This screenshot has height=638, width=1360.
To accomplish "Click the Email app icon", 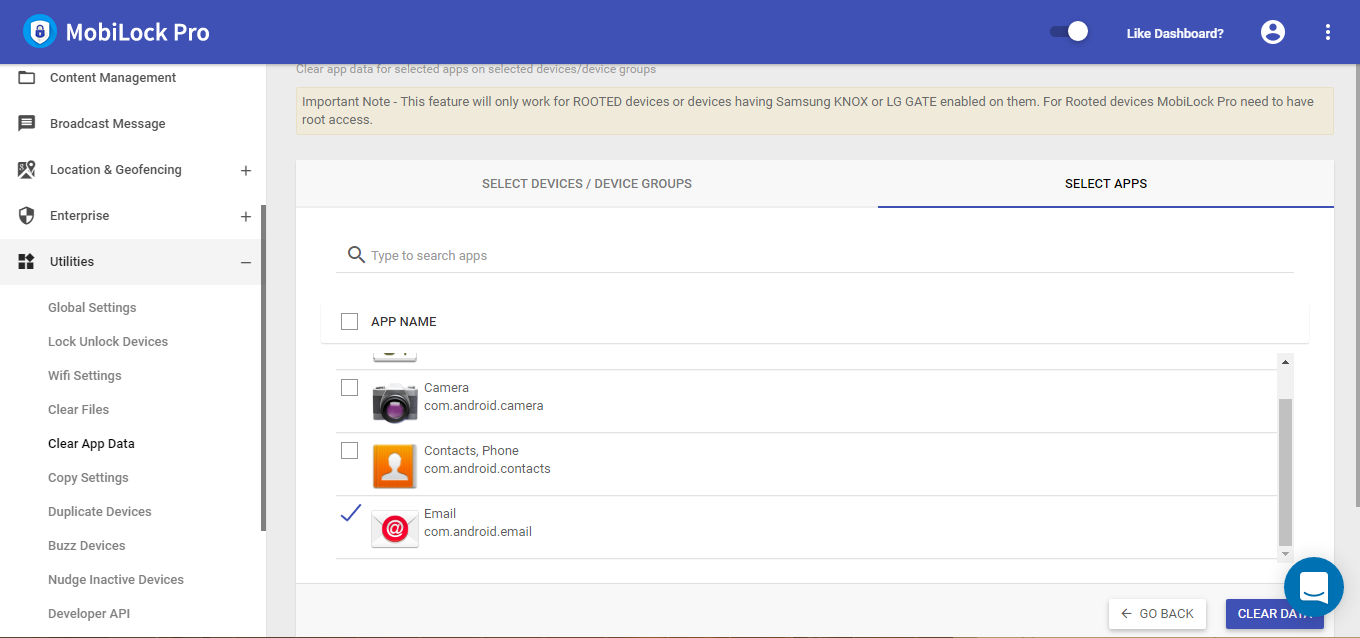I will [395, 529].
